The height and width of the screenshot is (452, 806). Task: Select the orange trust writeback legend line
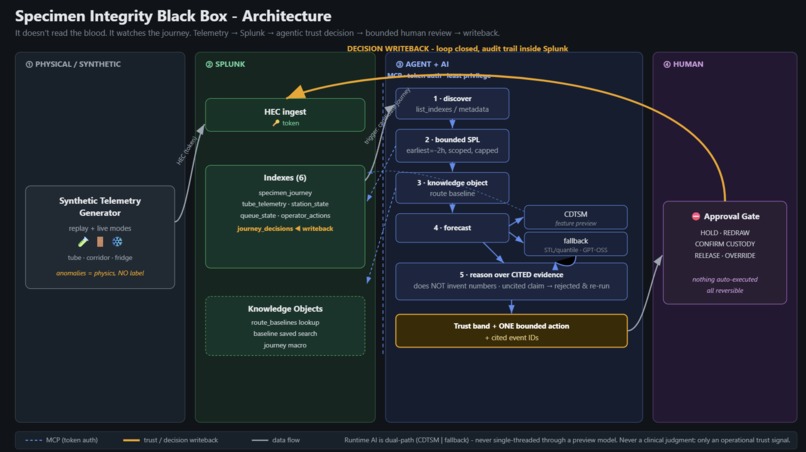coord(131,440)
